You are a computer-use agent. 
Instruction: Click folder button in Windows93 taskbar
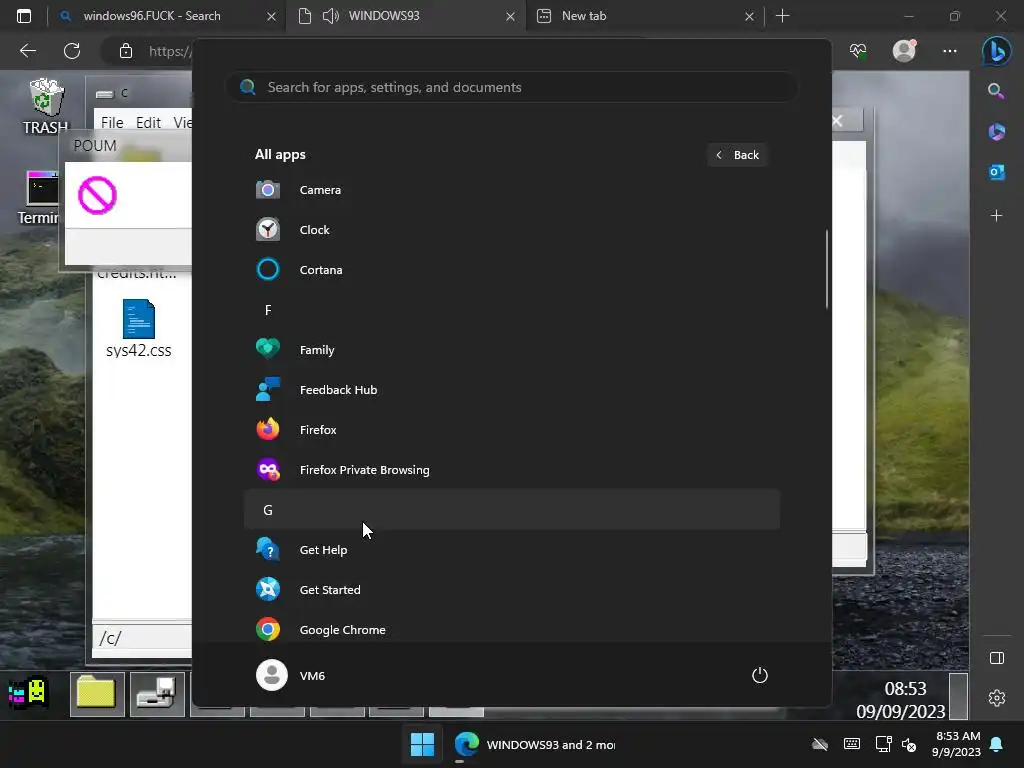97,694
